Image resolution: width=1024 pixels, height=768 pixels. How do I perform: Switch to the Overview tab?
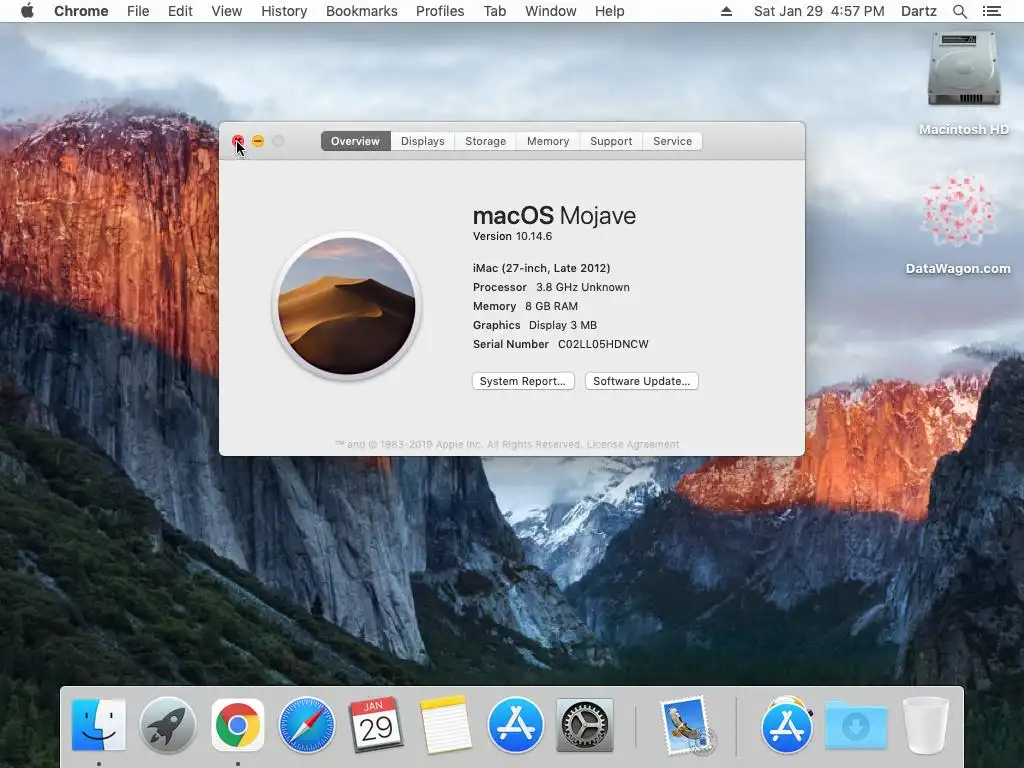[355, 141]
